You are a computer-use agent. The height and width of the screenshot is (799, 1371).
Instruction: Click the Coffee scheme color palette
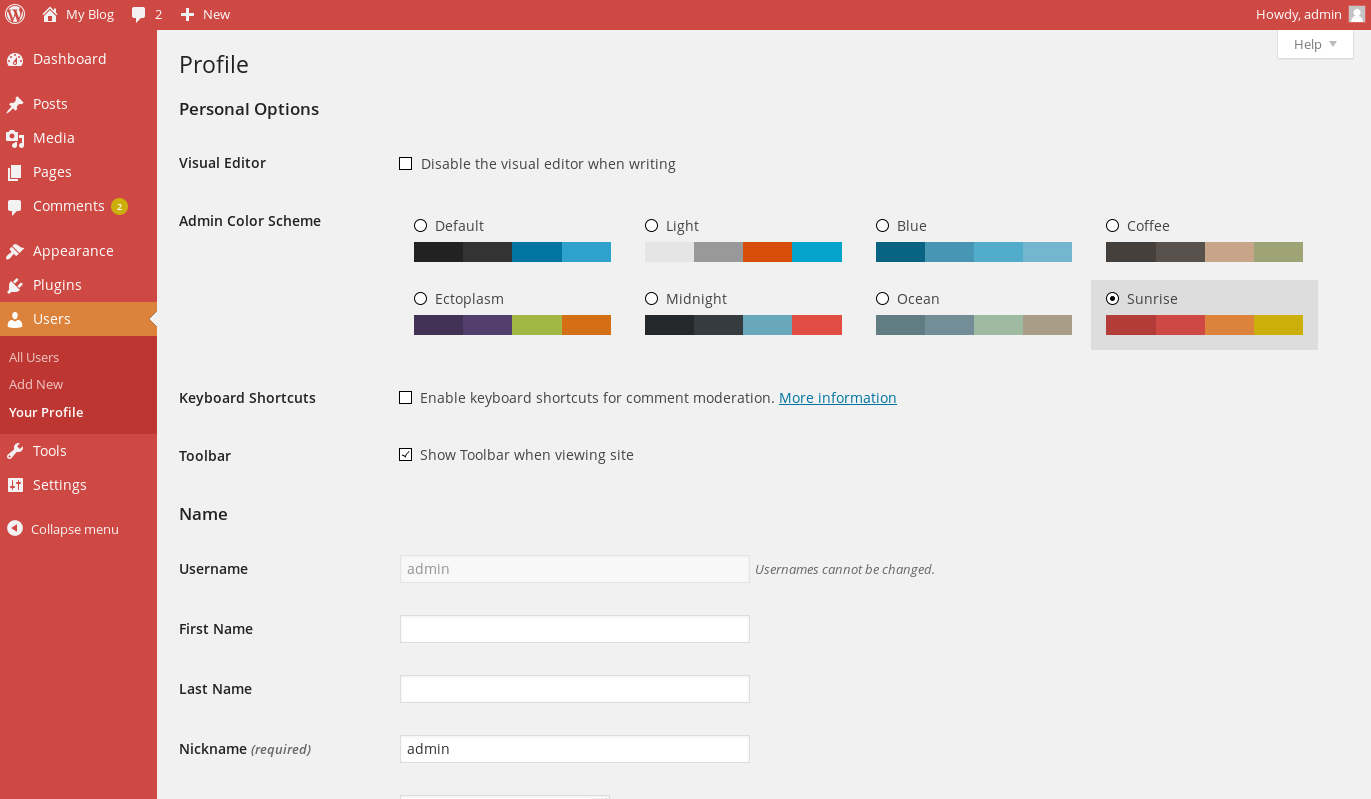[1204, 252]
